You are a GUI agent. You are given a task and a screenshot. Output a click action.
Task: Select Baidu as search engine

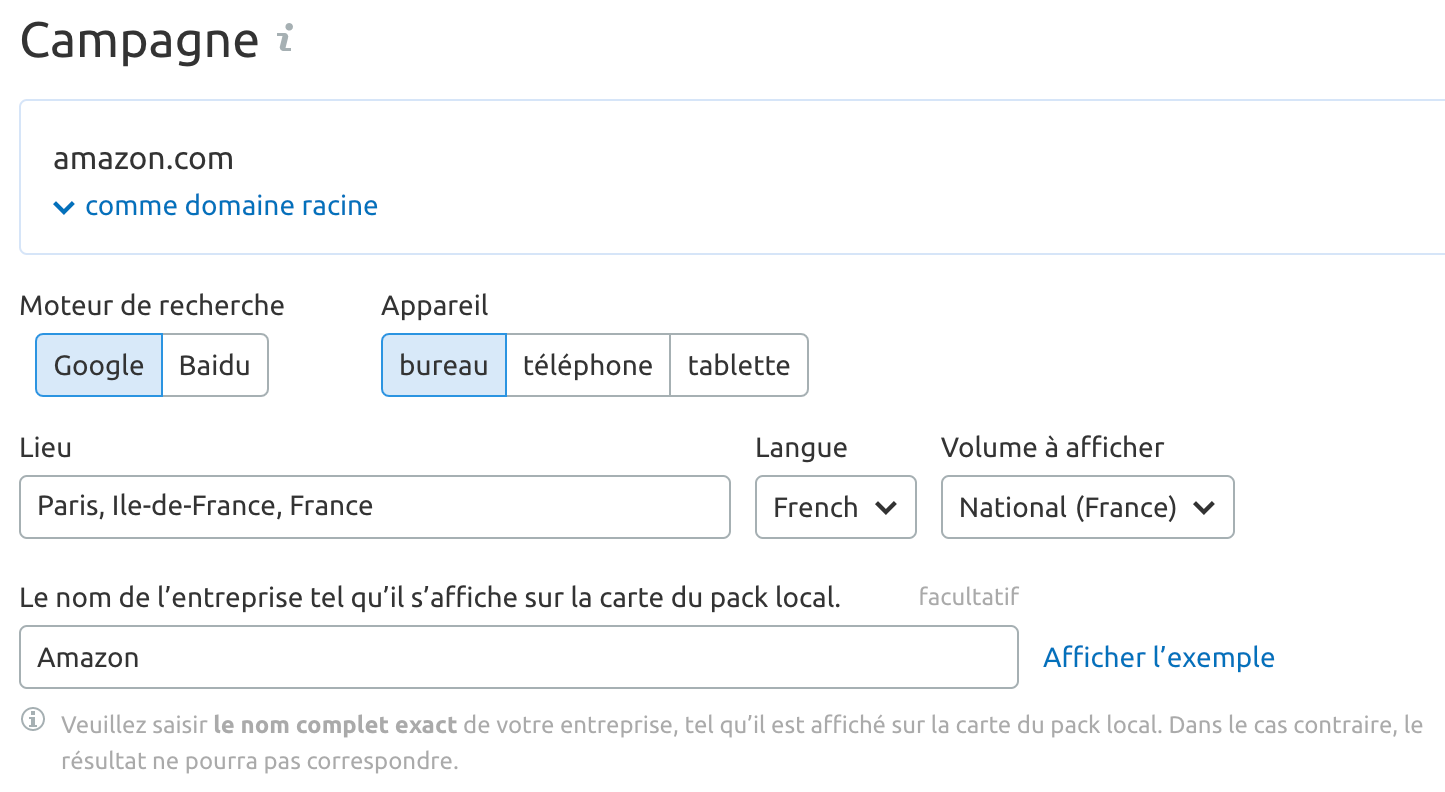215,365
